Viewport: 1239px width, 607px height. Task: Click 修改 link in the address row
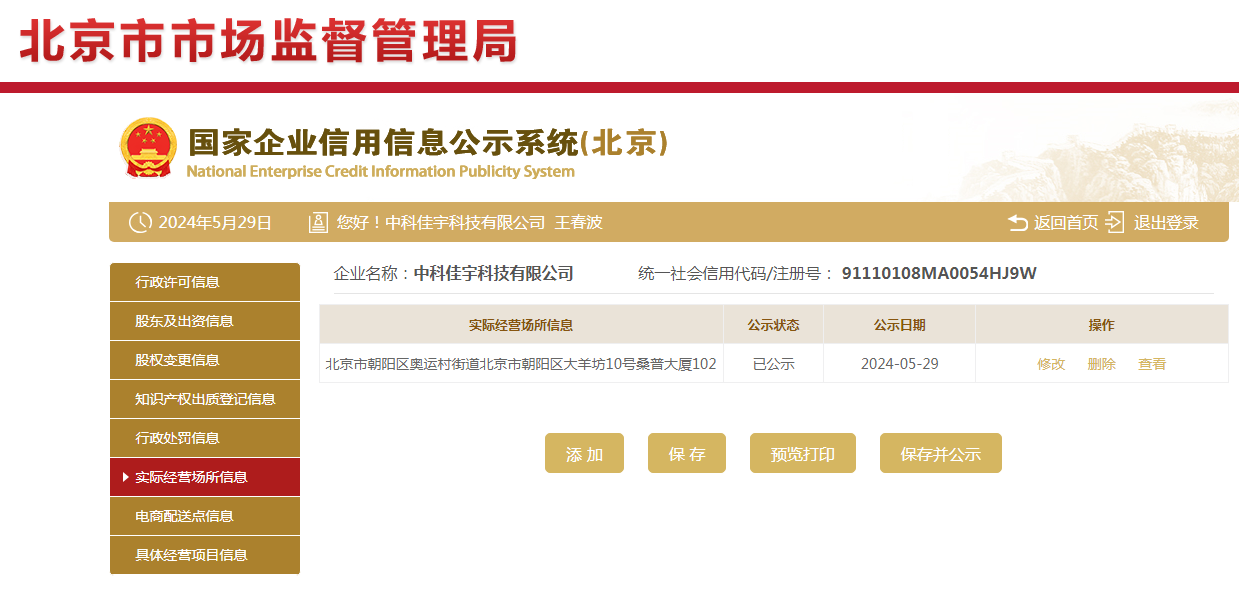(x=1051, y=364)
